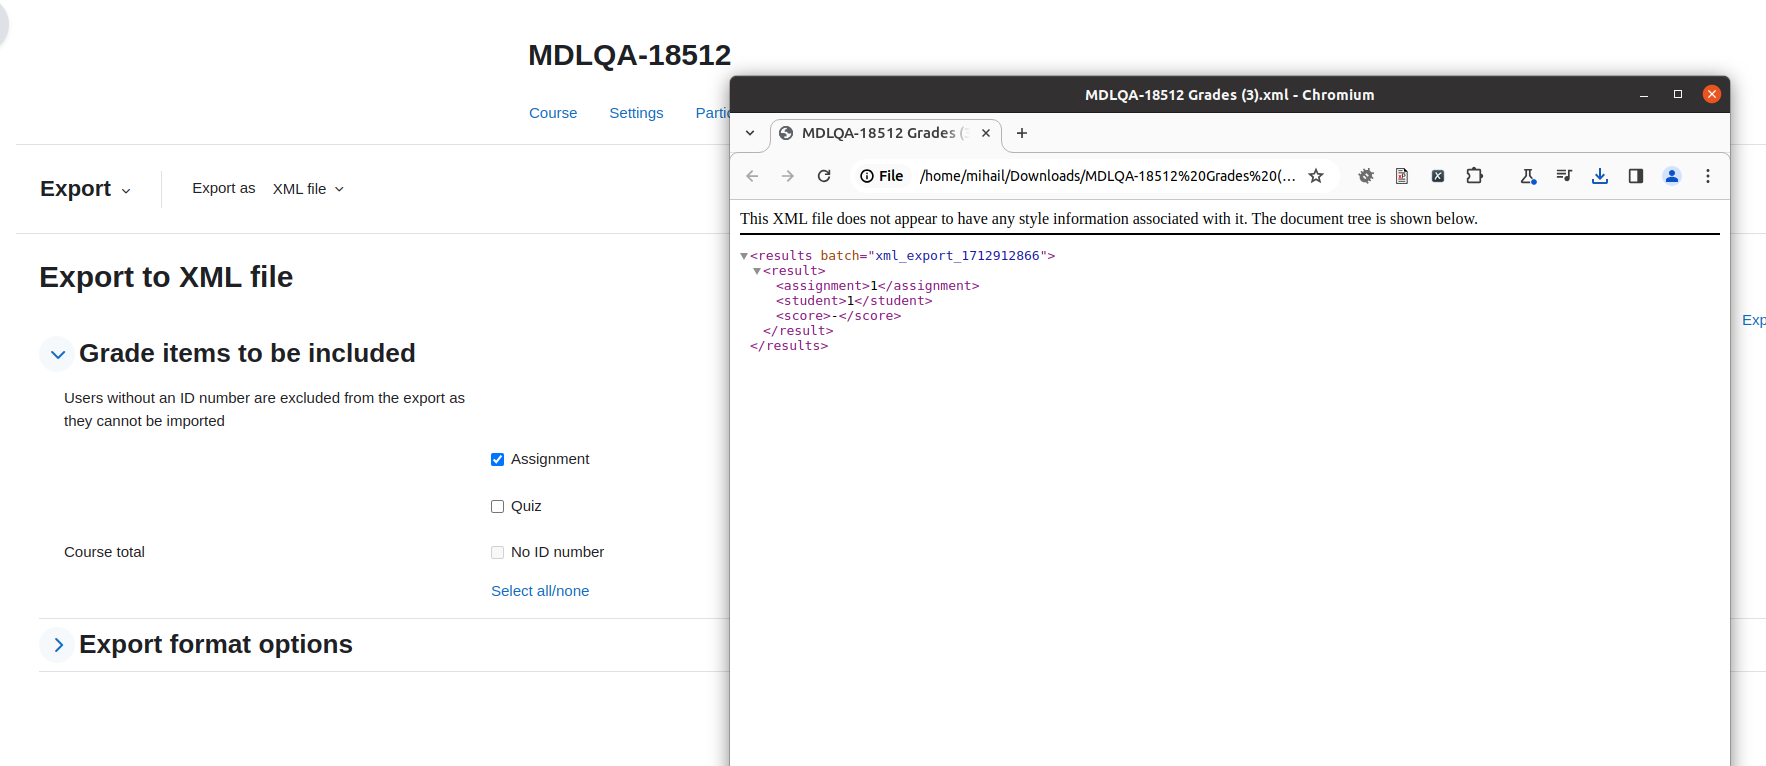The height and width of the screenshot is (766, 1766).
Task: Click the Chromium window title bar text
Action: 1229,95
